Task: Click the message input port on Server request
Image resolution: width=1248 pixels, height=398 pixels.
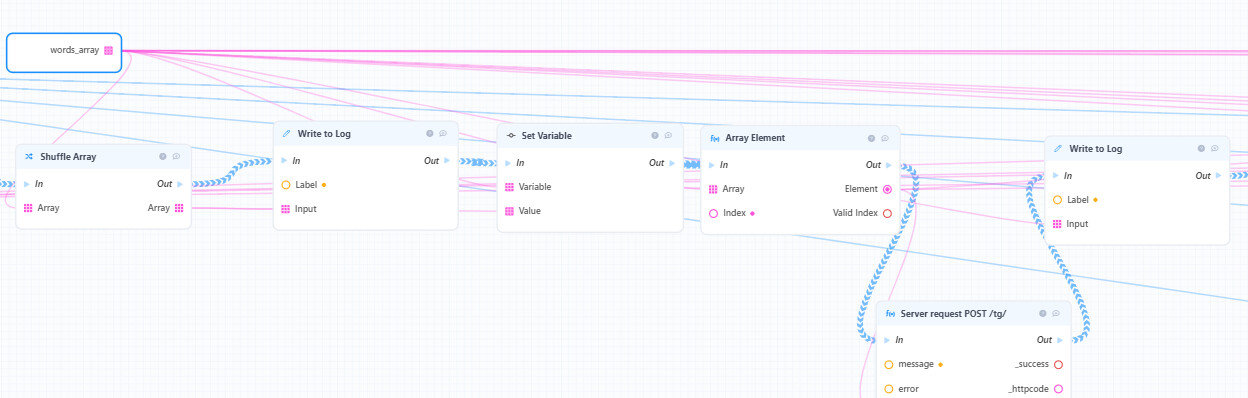Action: pos(889,364)
